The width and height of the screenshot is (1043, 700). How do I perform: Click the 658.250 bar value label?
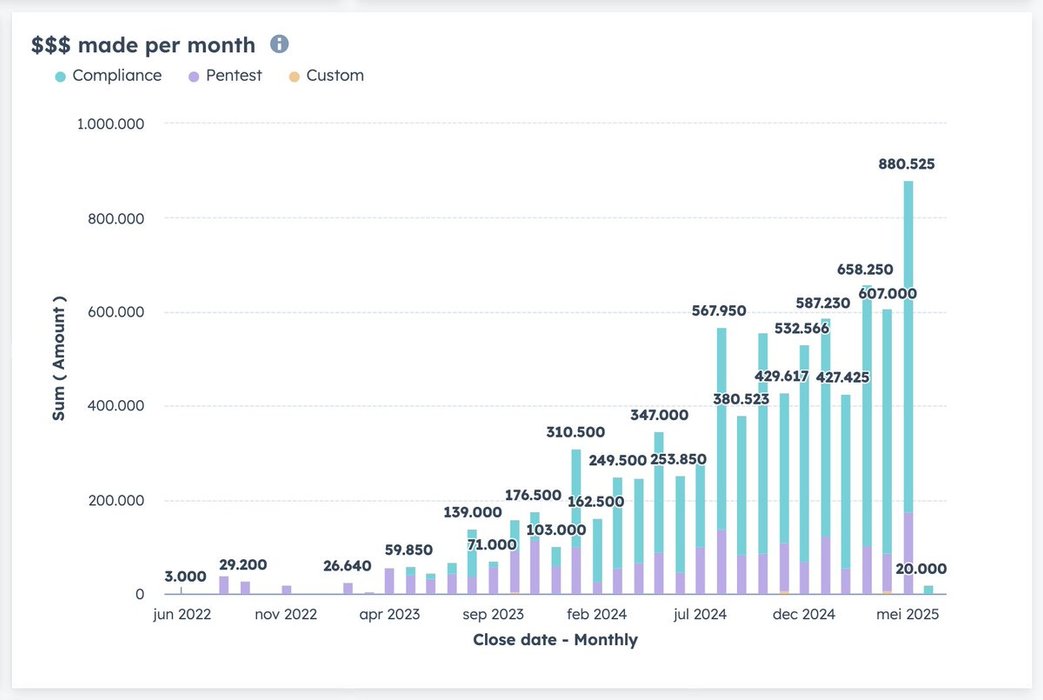point(865,269)
